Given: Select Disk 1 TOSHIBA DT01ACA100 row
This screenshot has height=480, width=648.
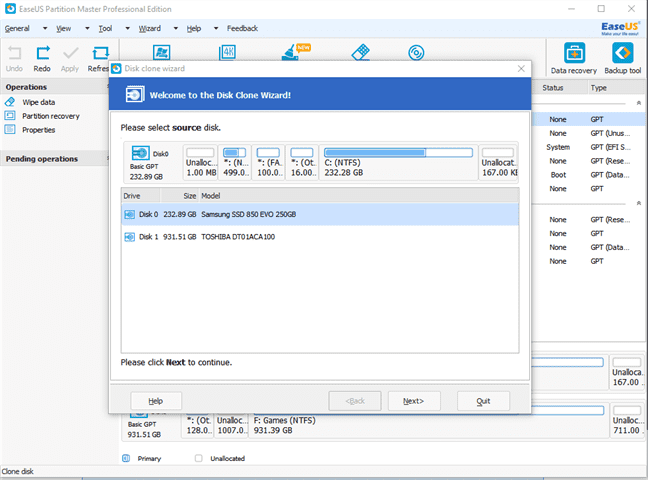Looking at the screenshot, I should (320, 237).
